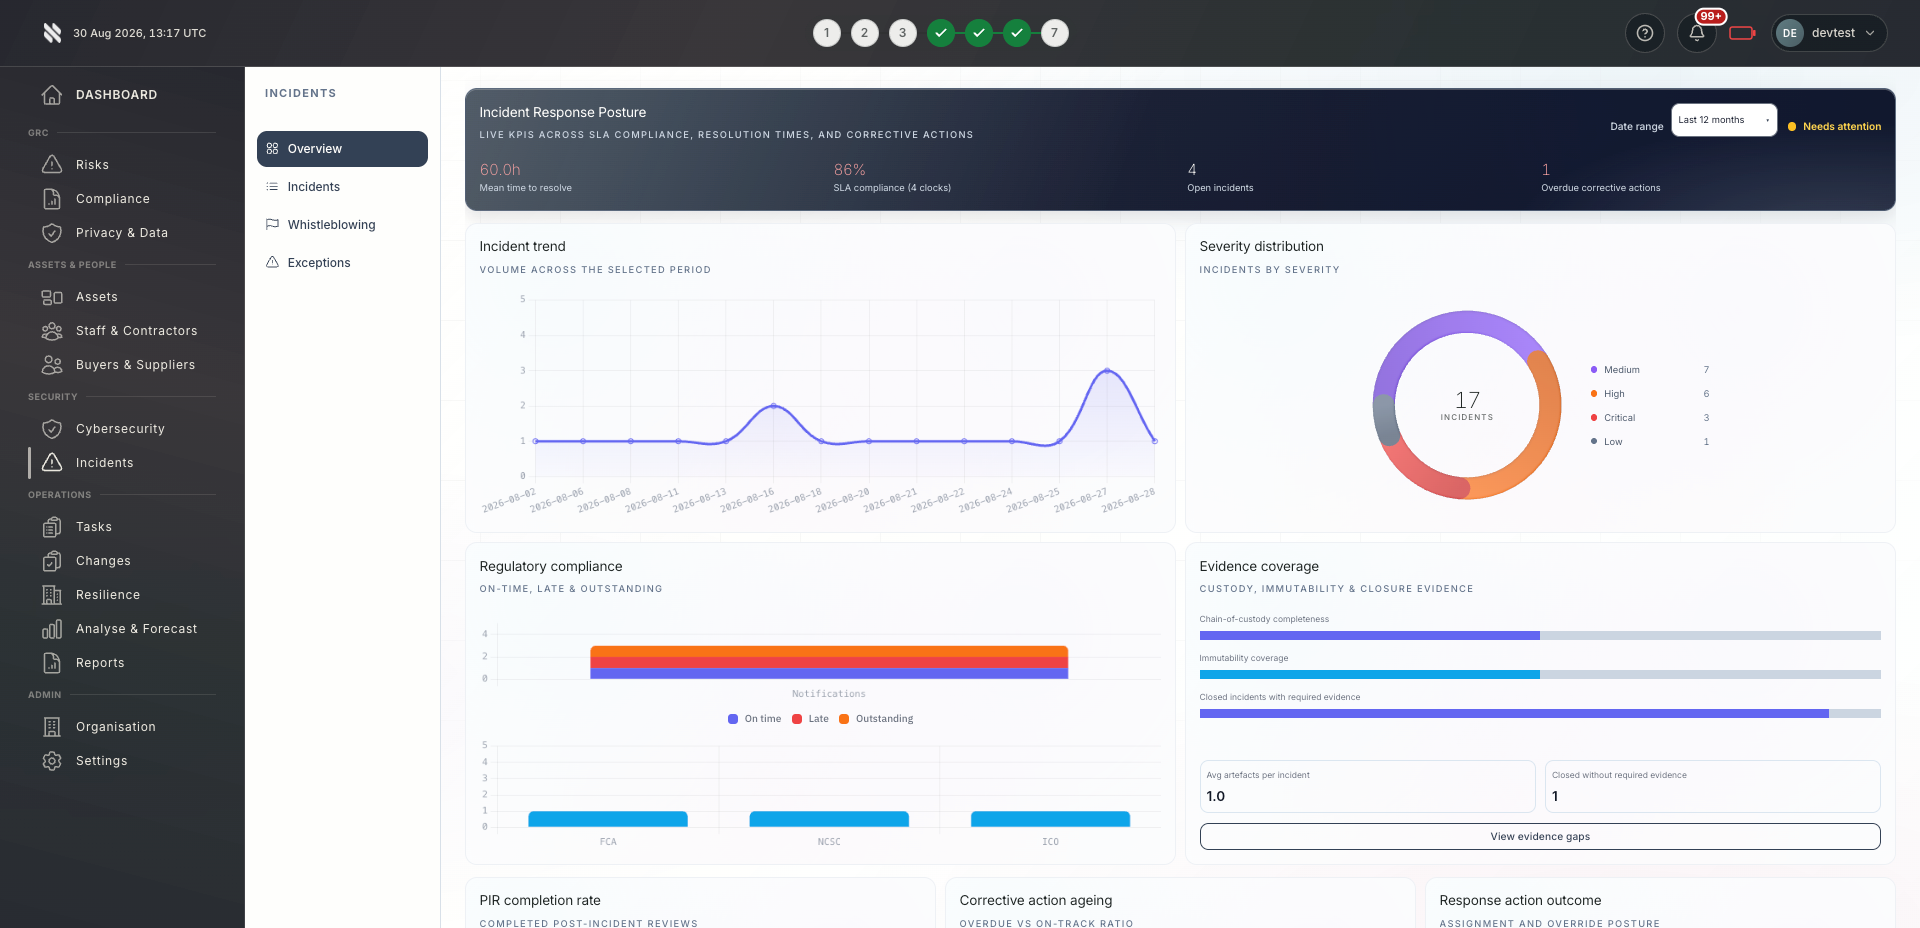The height and width of the screenshot is (928, 1920).
Task: Click the Analyse & Forecast chart icon
Action: pyautogui.click(x=52, y=629)
